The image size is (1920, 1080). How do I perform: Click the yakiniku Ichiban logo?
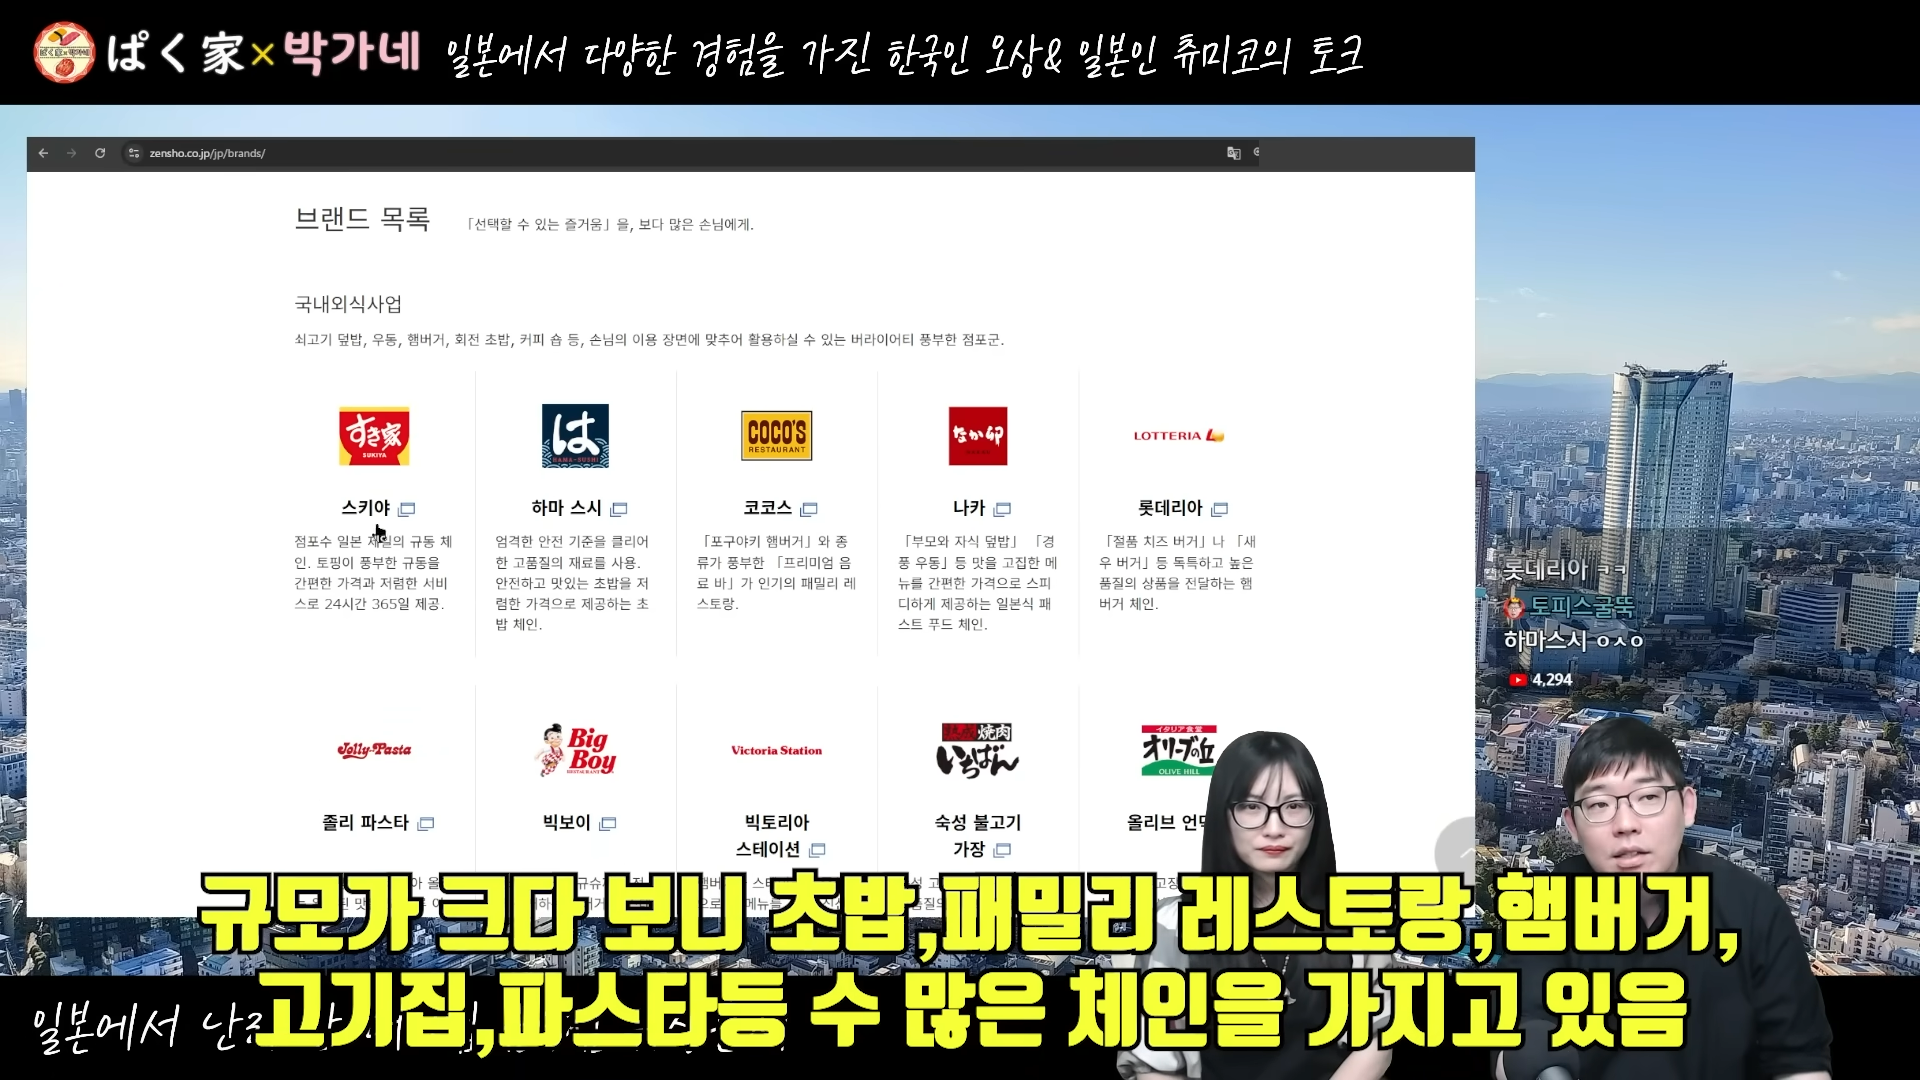tap(978, 750)
